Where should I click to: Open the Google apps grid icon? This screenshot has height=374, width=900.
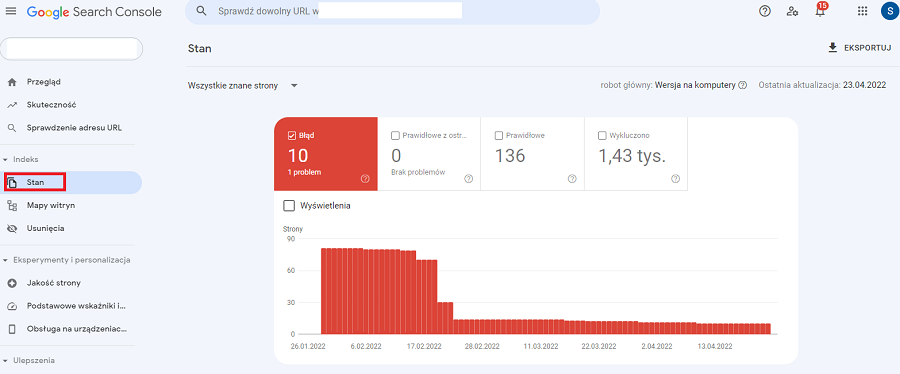point(862,11)
